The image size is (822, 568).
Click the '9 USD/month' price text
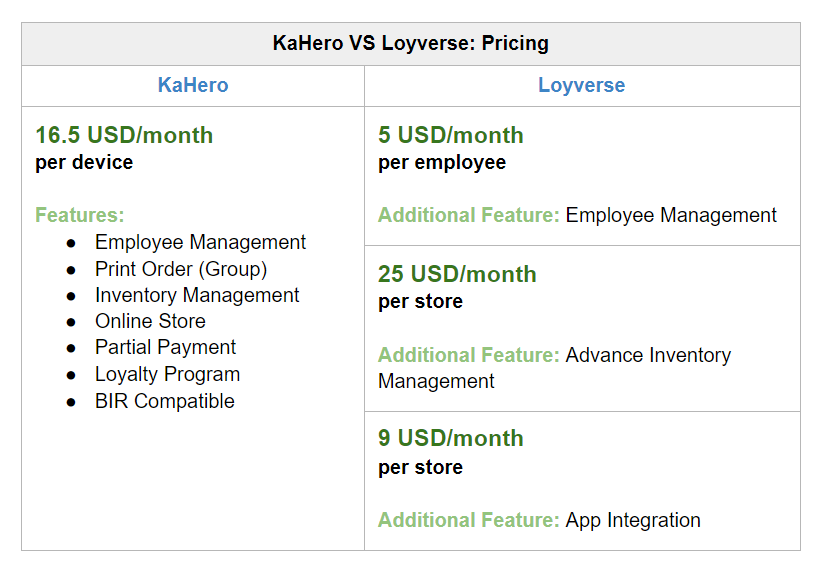click(451, 438)
